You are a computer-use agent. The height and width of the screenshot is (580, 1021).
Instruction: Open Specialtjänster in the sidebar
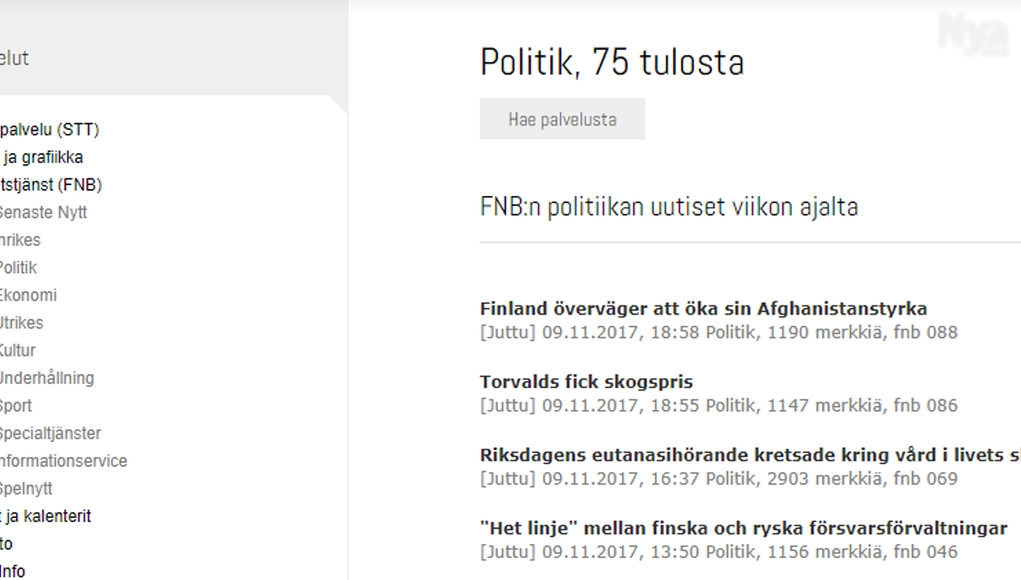[x=50, y=433]
